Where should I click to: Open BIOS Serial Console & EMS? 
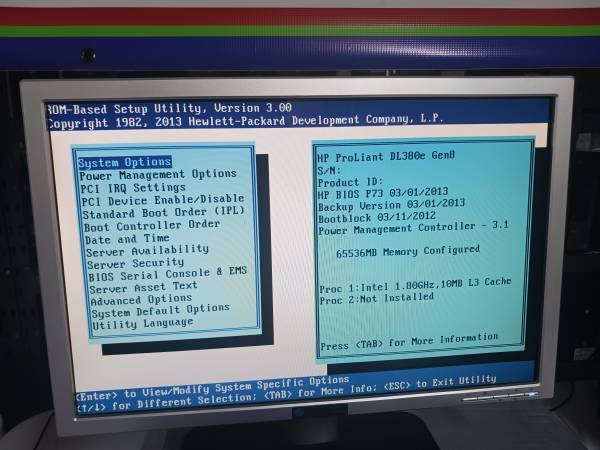click(x=167, y=272)
